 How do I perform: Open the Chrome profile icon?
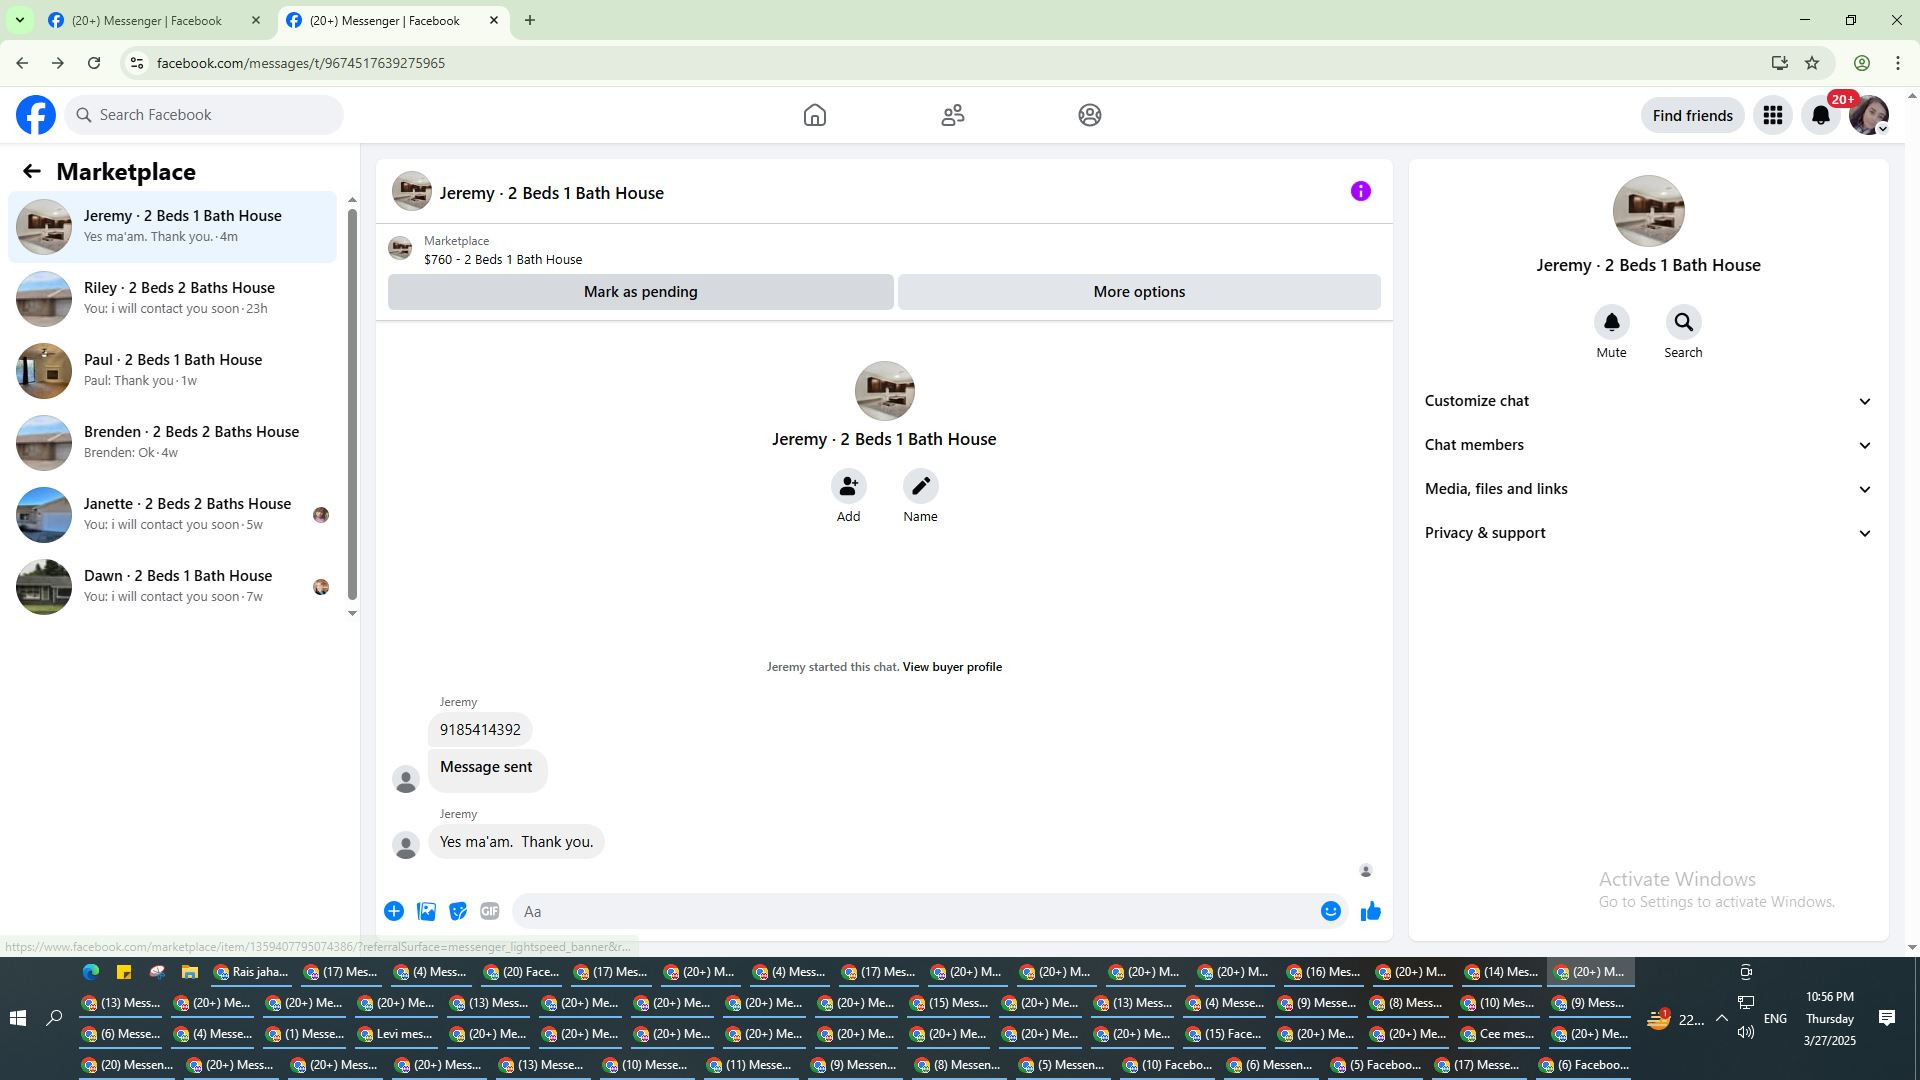pyautogui.click(x=1862, y=63)
